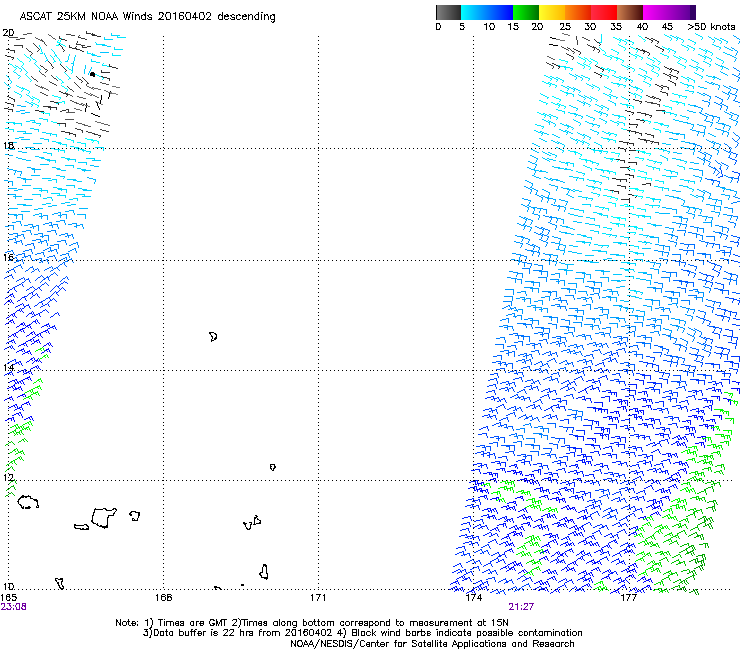Select the gray 0-5 knots color bar segment
The image size is (740, 650).
point(448,12)
